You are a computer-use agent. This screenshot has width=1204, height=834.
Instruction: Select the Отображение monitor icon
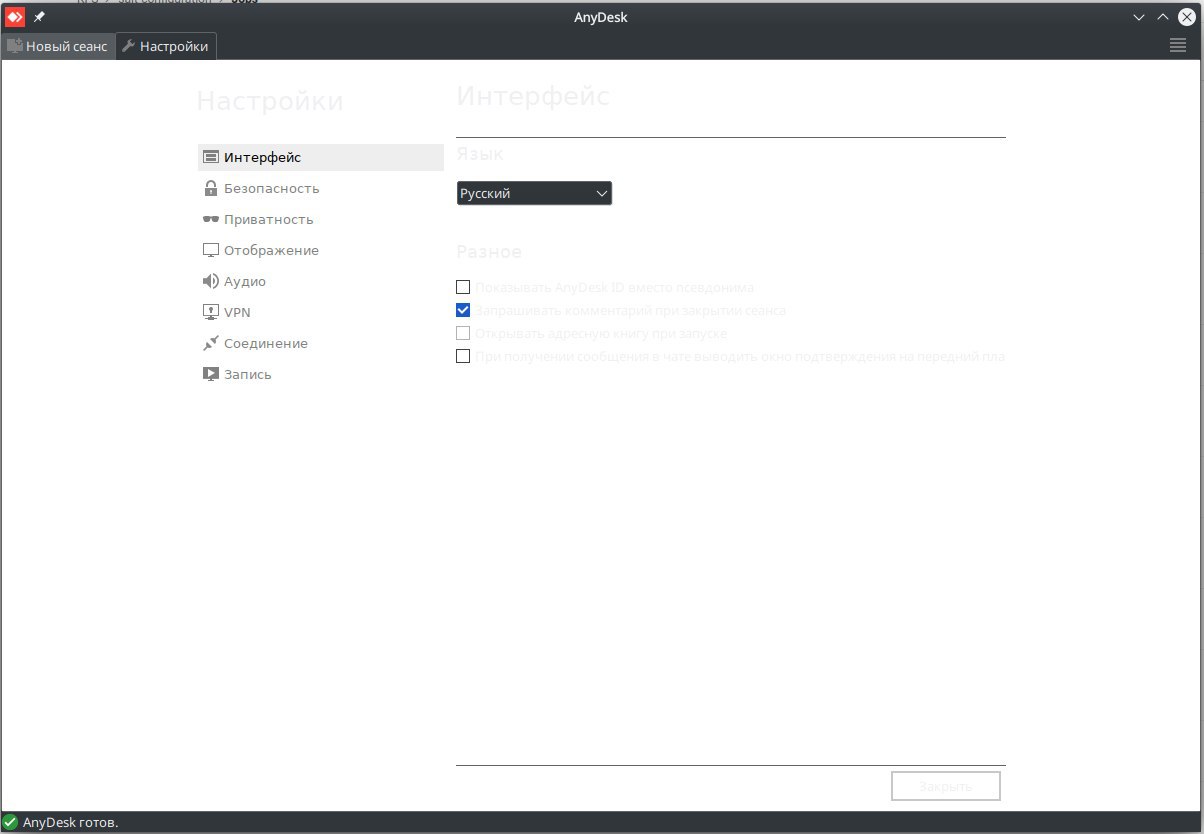(211, 250)
